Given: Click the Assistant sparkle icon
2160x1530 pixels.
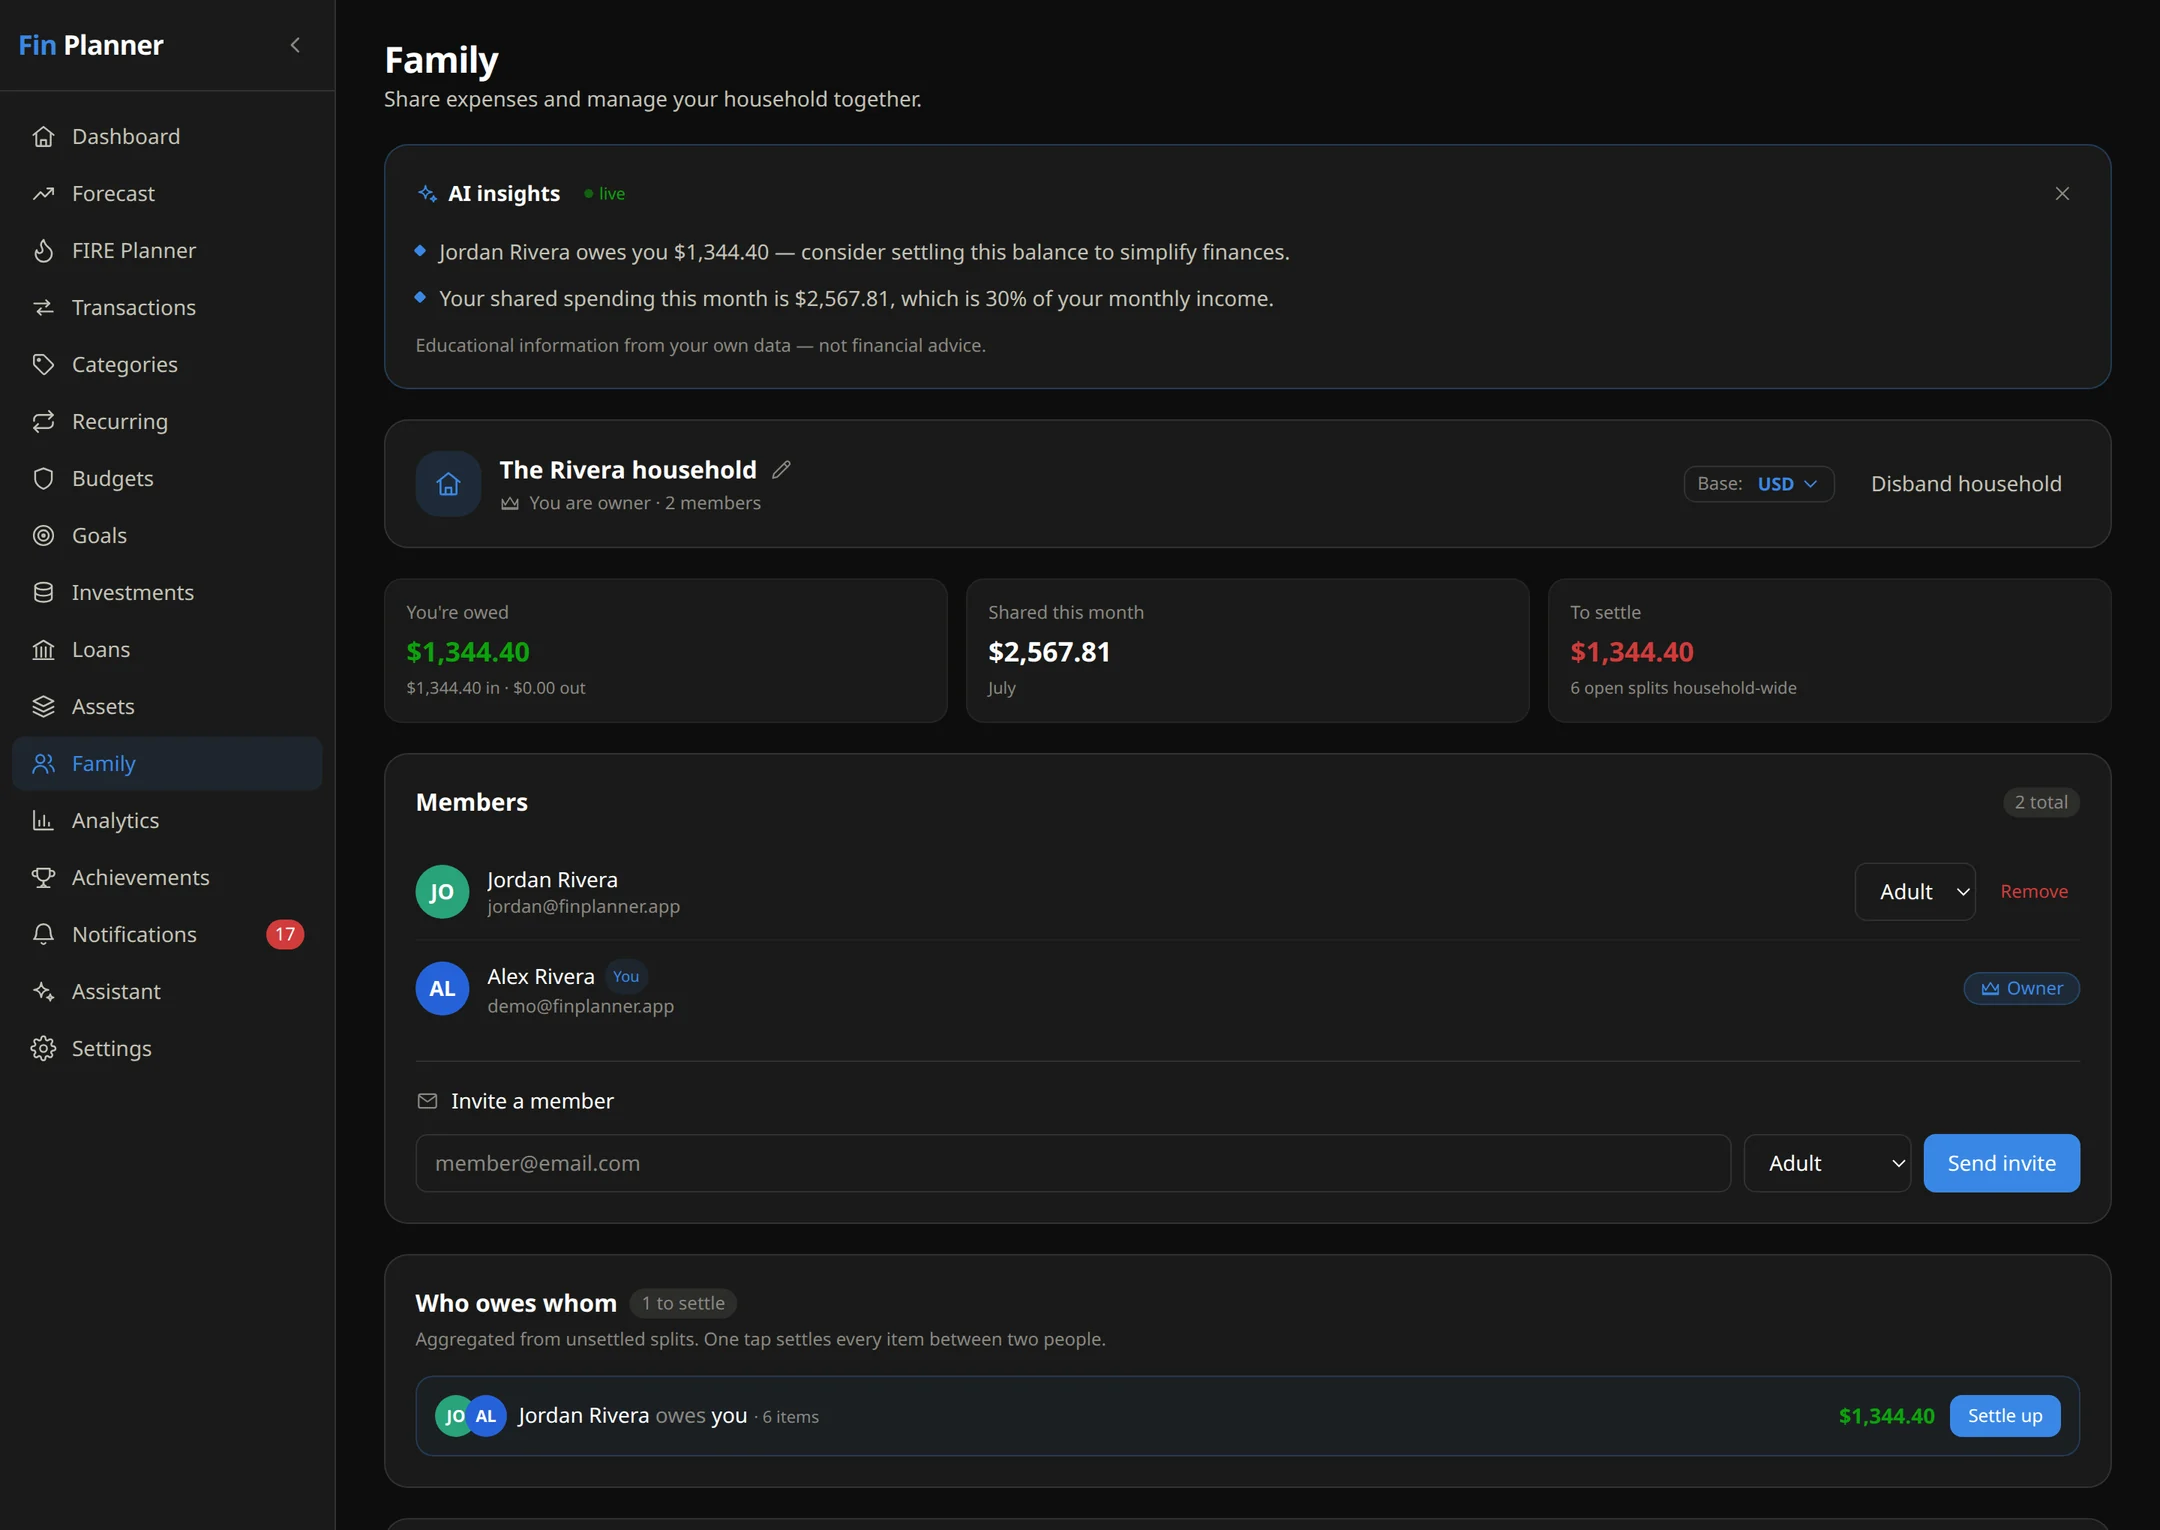Looking at the screenshot, I should 43,991.
